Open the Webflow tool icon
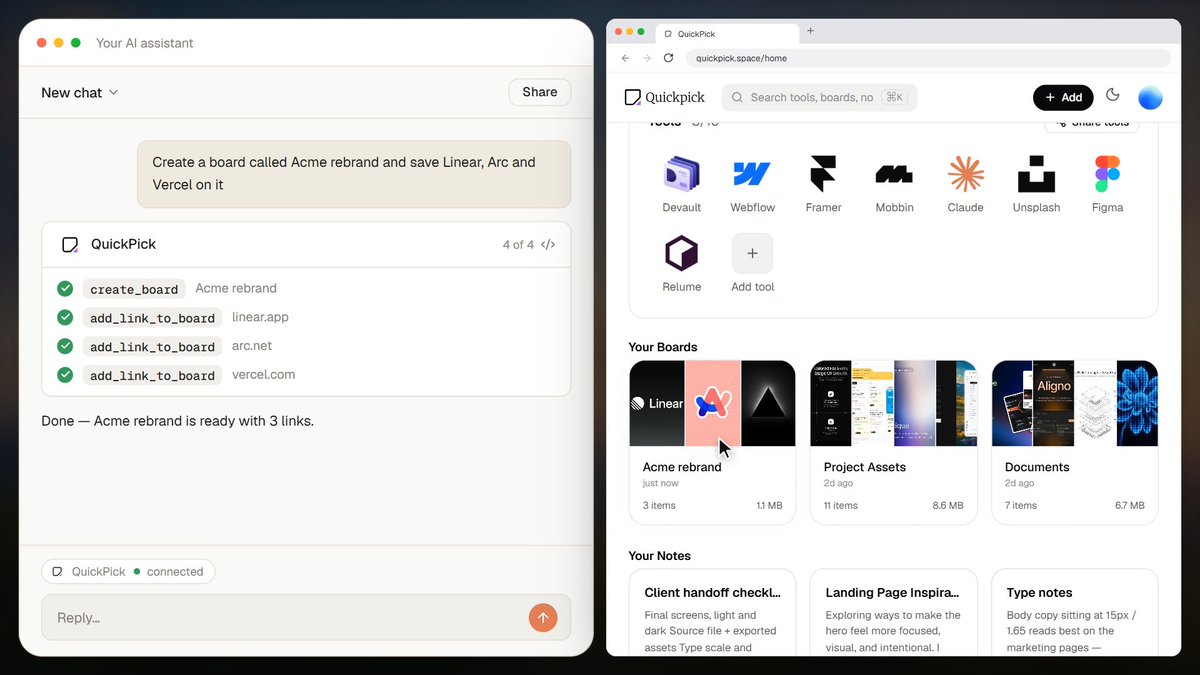 point(753,174)
